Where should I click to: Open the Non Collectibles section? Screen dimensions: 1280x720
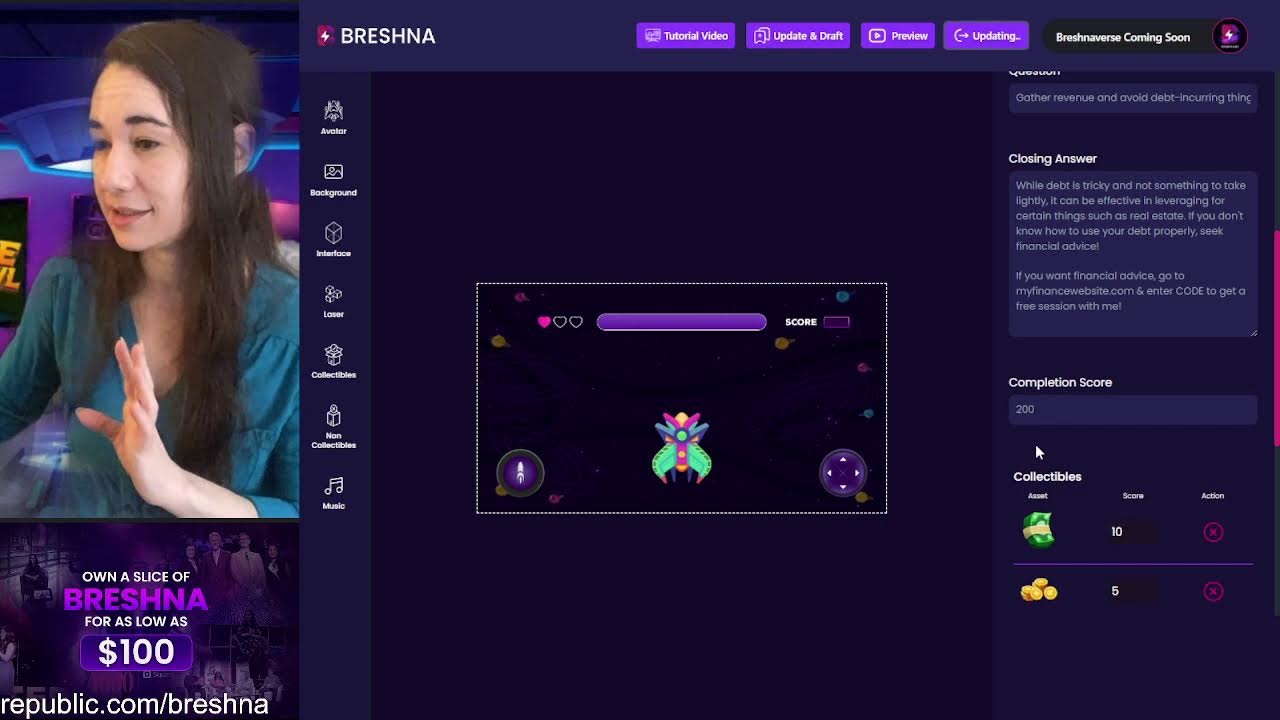(x=333, y=427)
